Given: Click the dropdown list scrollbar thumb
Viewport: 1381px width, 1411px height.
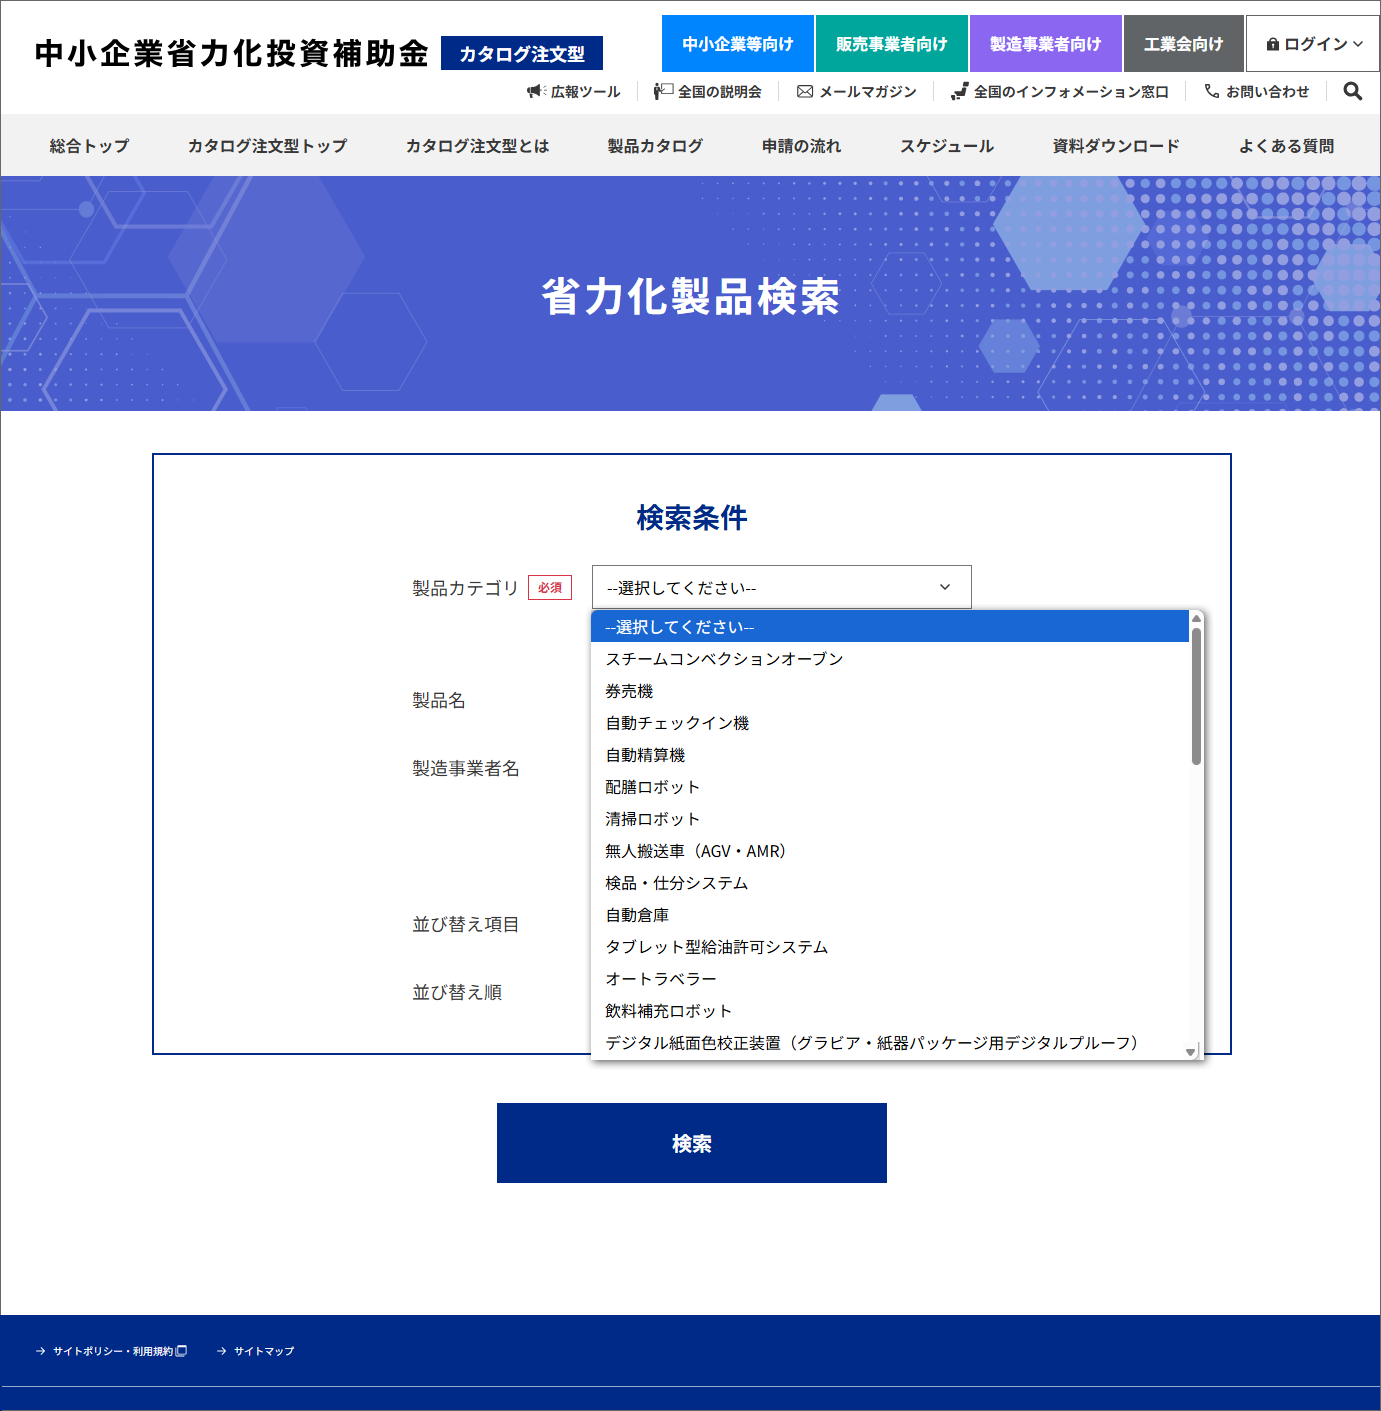Looking at the screenshot, I should click(1196, 696).
